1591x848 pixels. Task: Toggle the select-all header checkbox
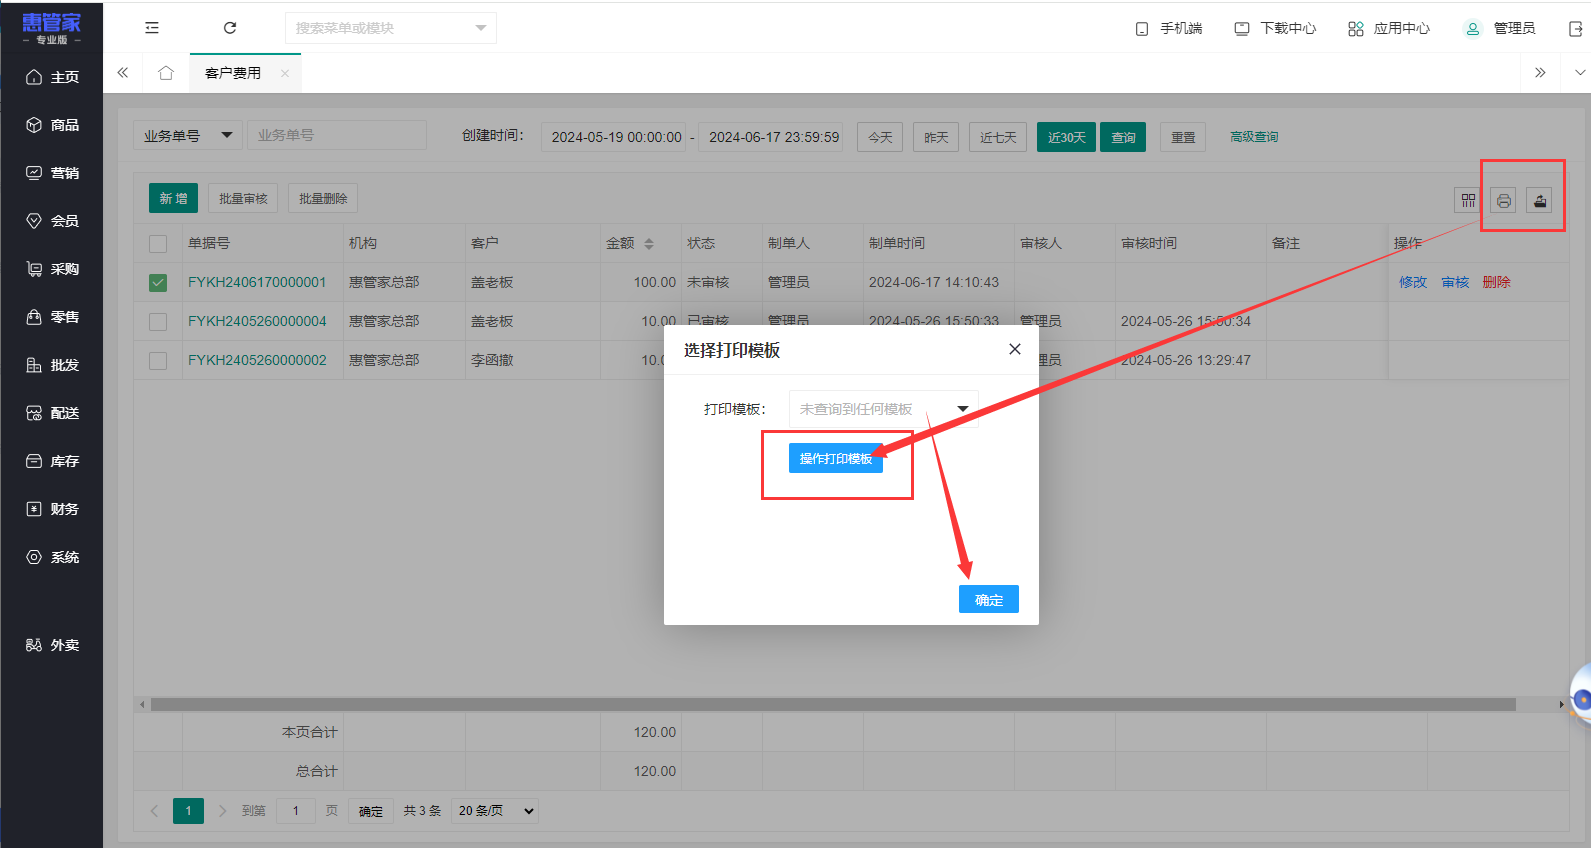(x=158, y=243)
